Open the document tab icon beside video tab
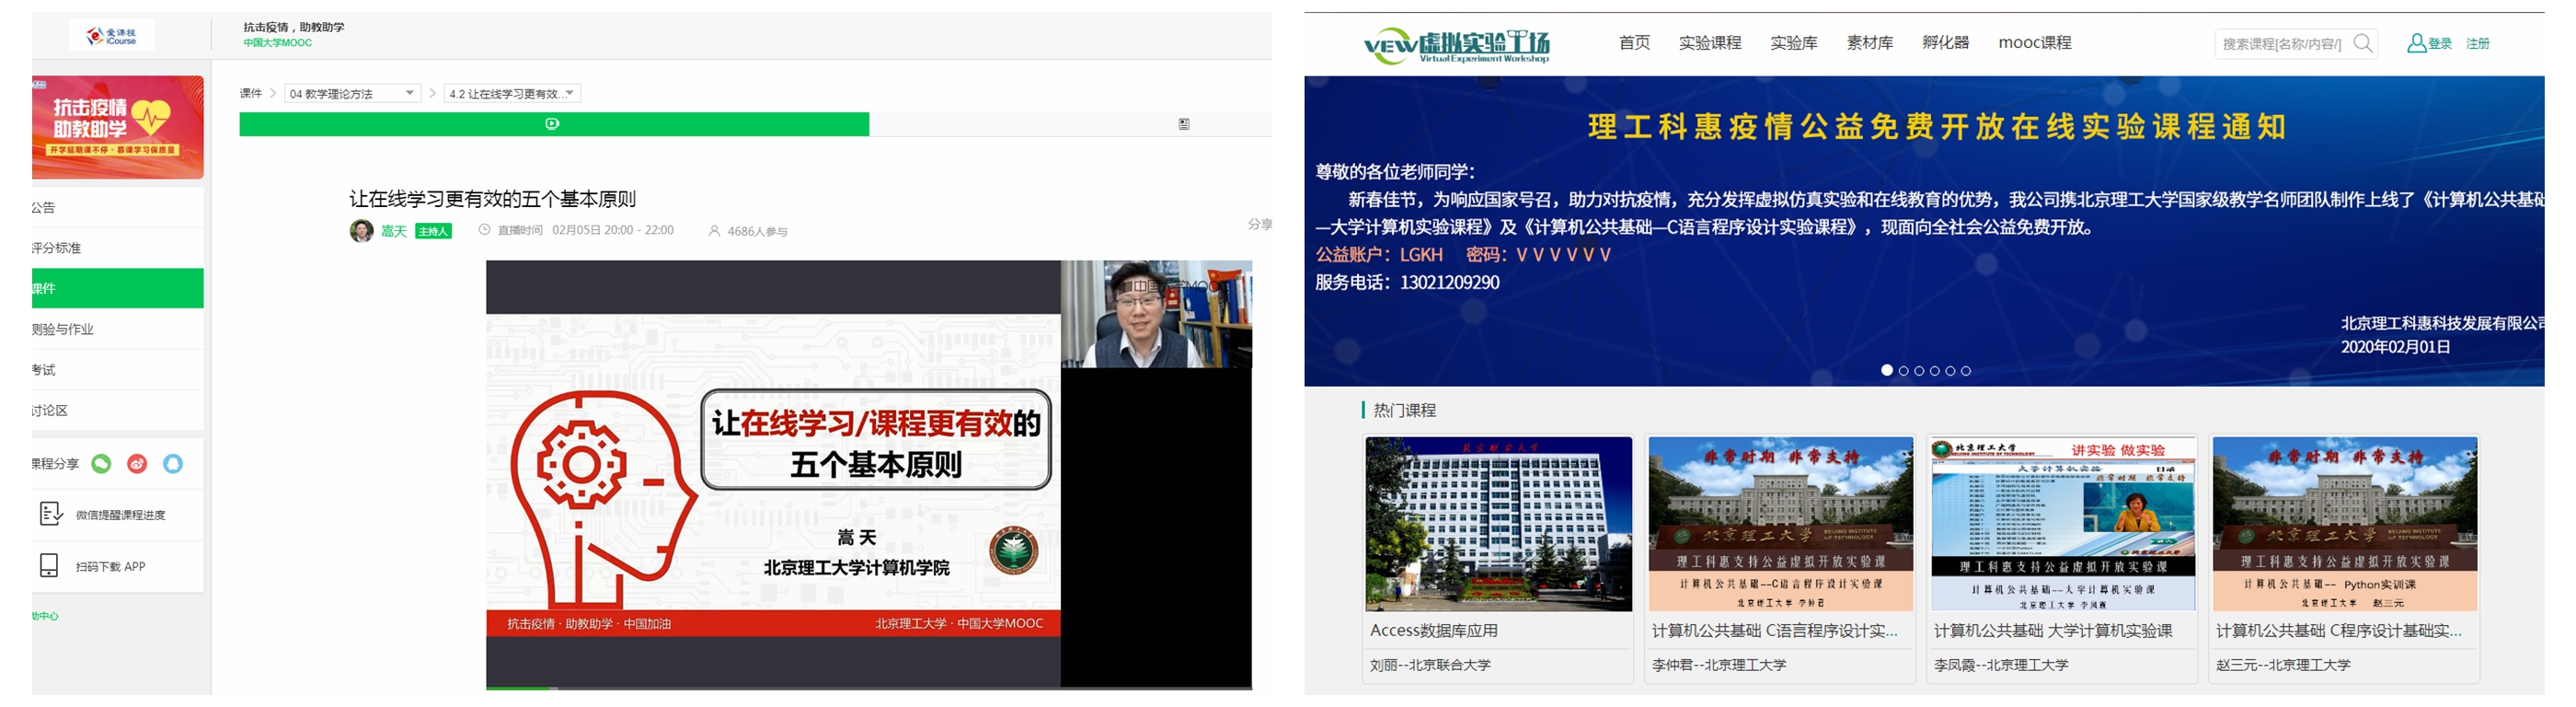The height and width of the screenshot is (707, 2576). 1183,124
